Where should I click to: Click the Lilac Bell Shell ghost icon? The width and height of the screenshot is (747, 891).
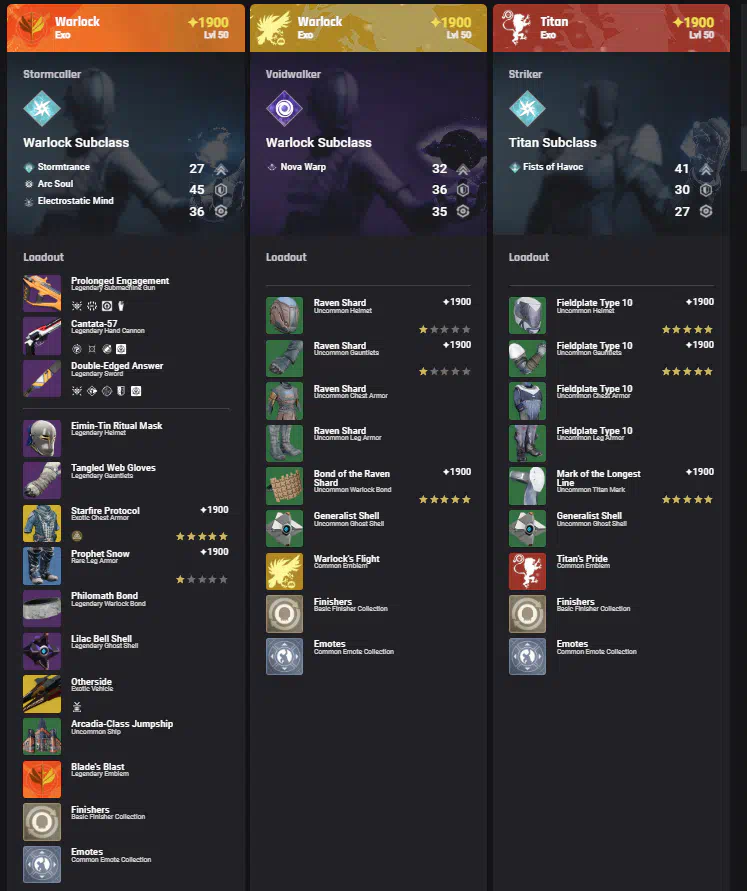pos(42,651)
